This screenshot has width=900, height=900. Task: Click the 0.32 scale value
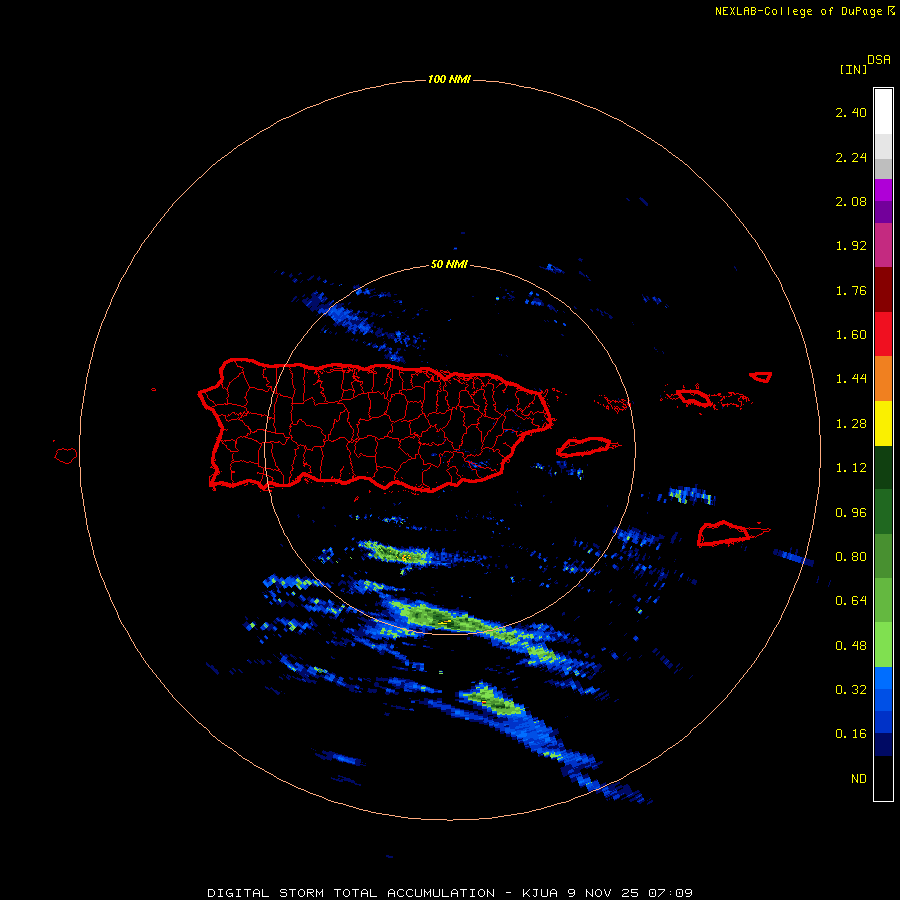tap(851, 690)
